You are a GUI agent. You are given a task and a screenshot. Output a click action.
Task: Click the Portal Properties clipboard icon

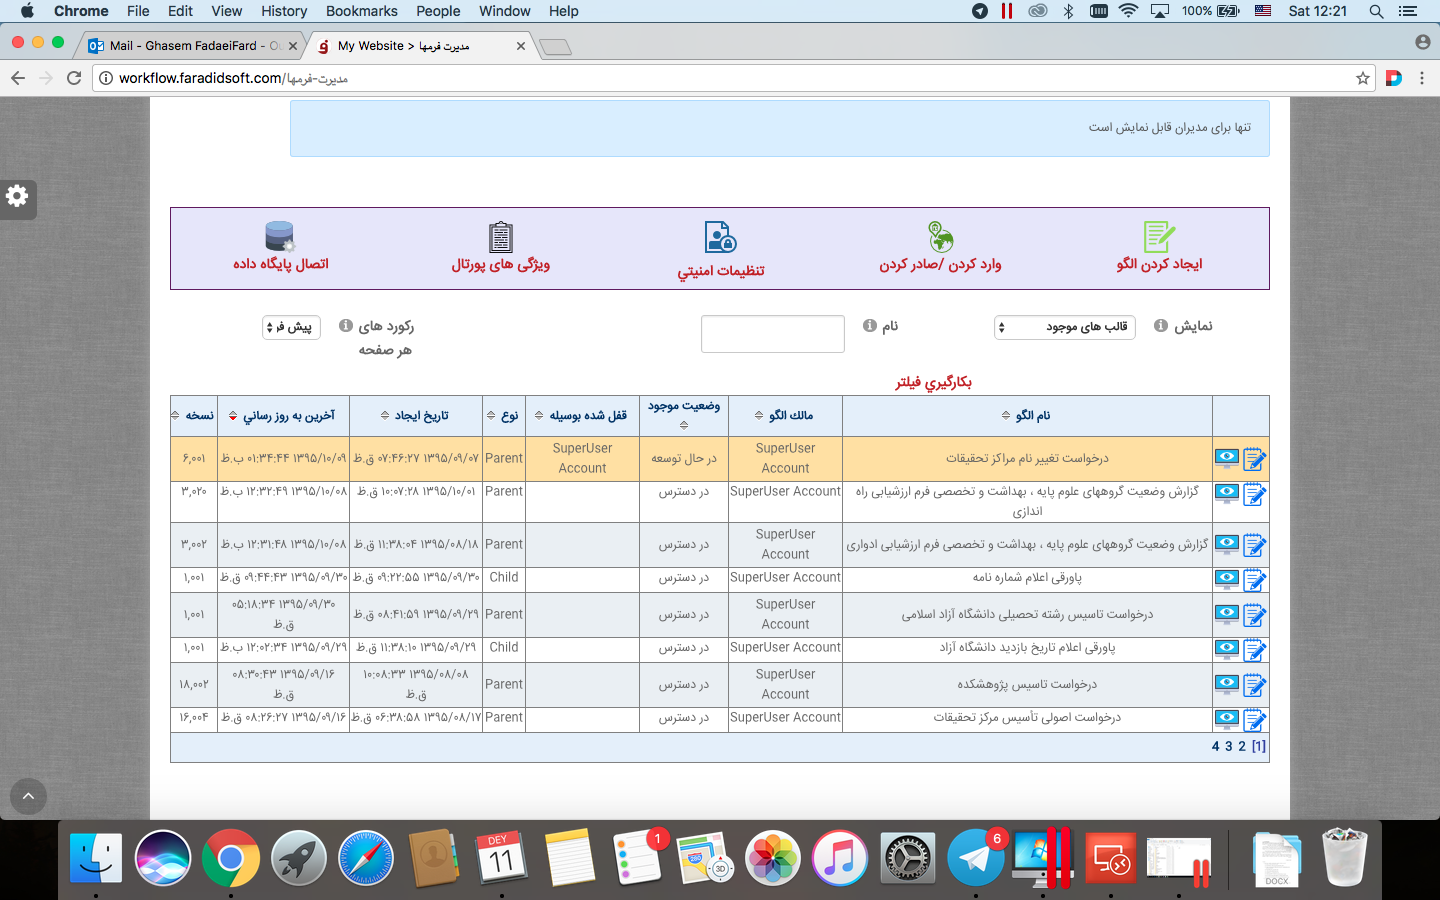(500, 238)
